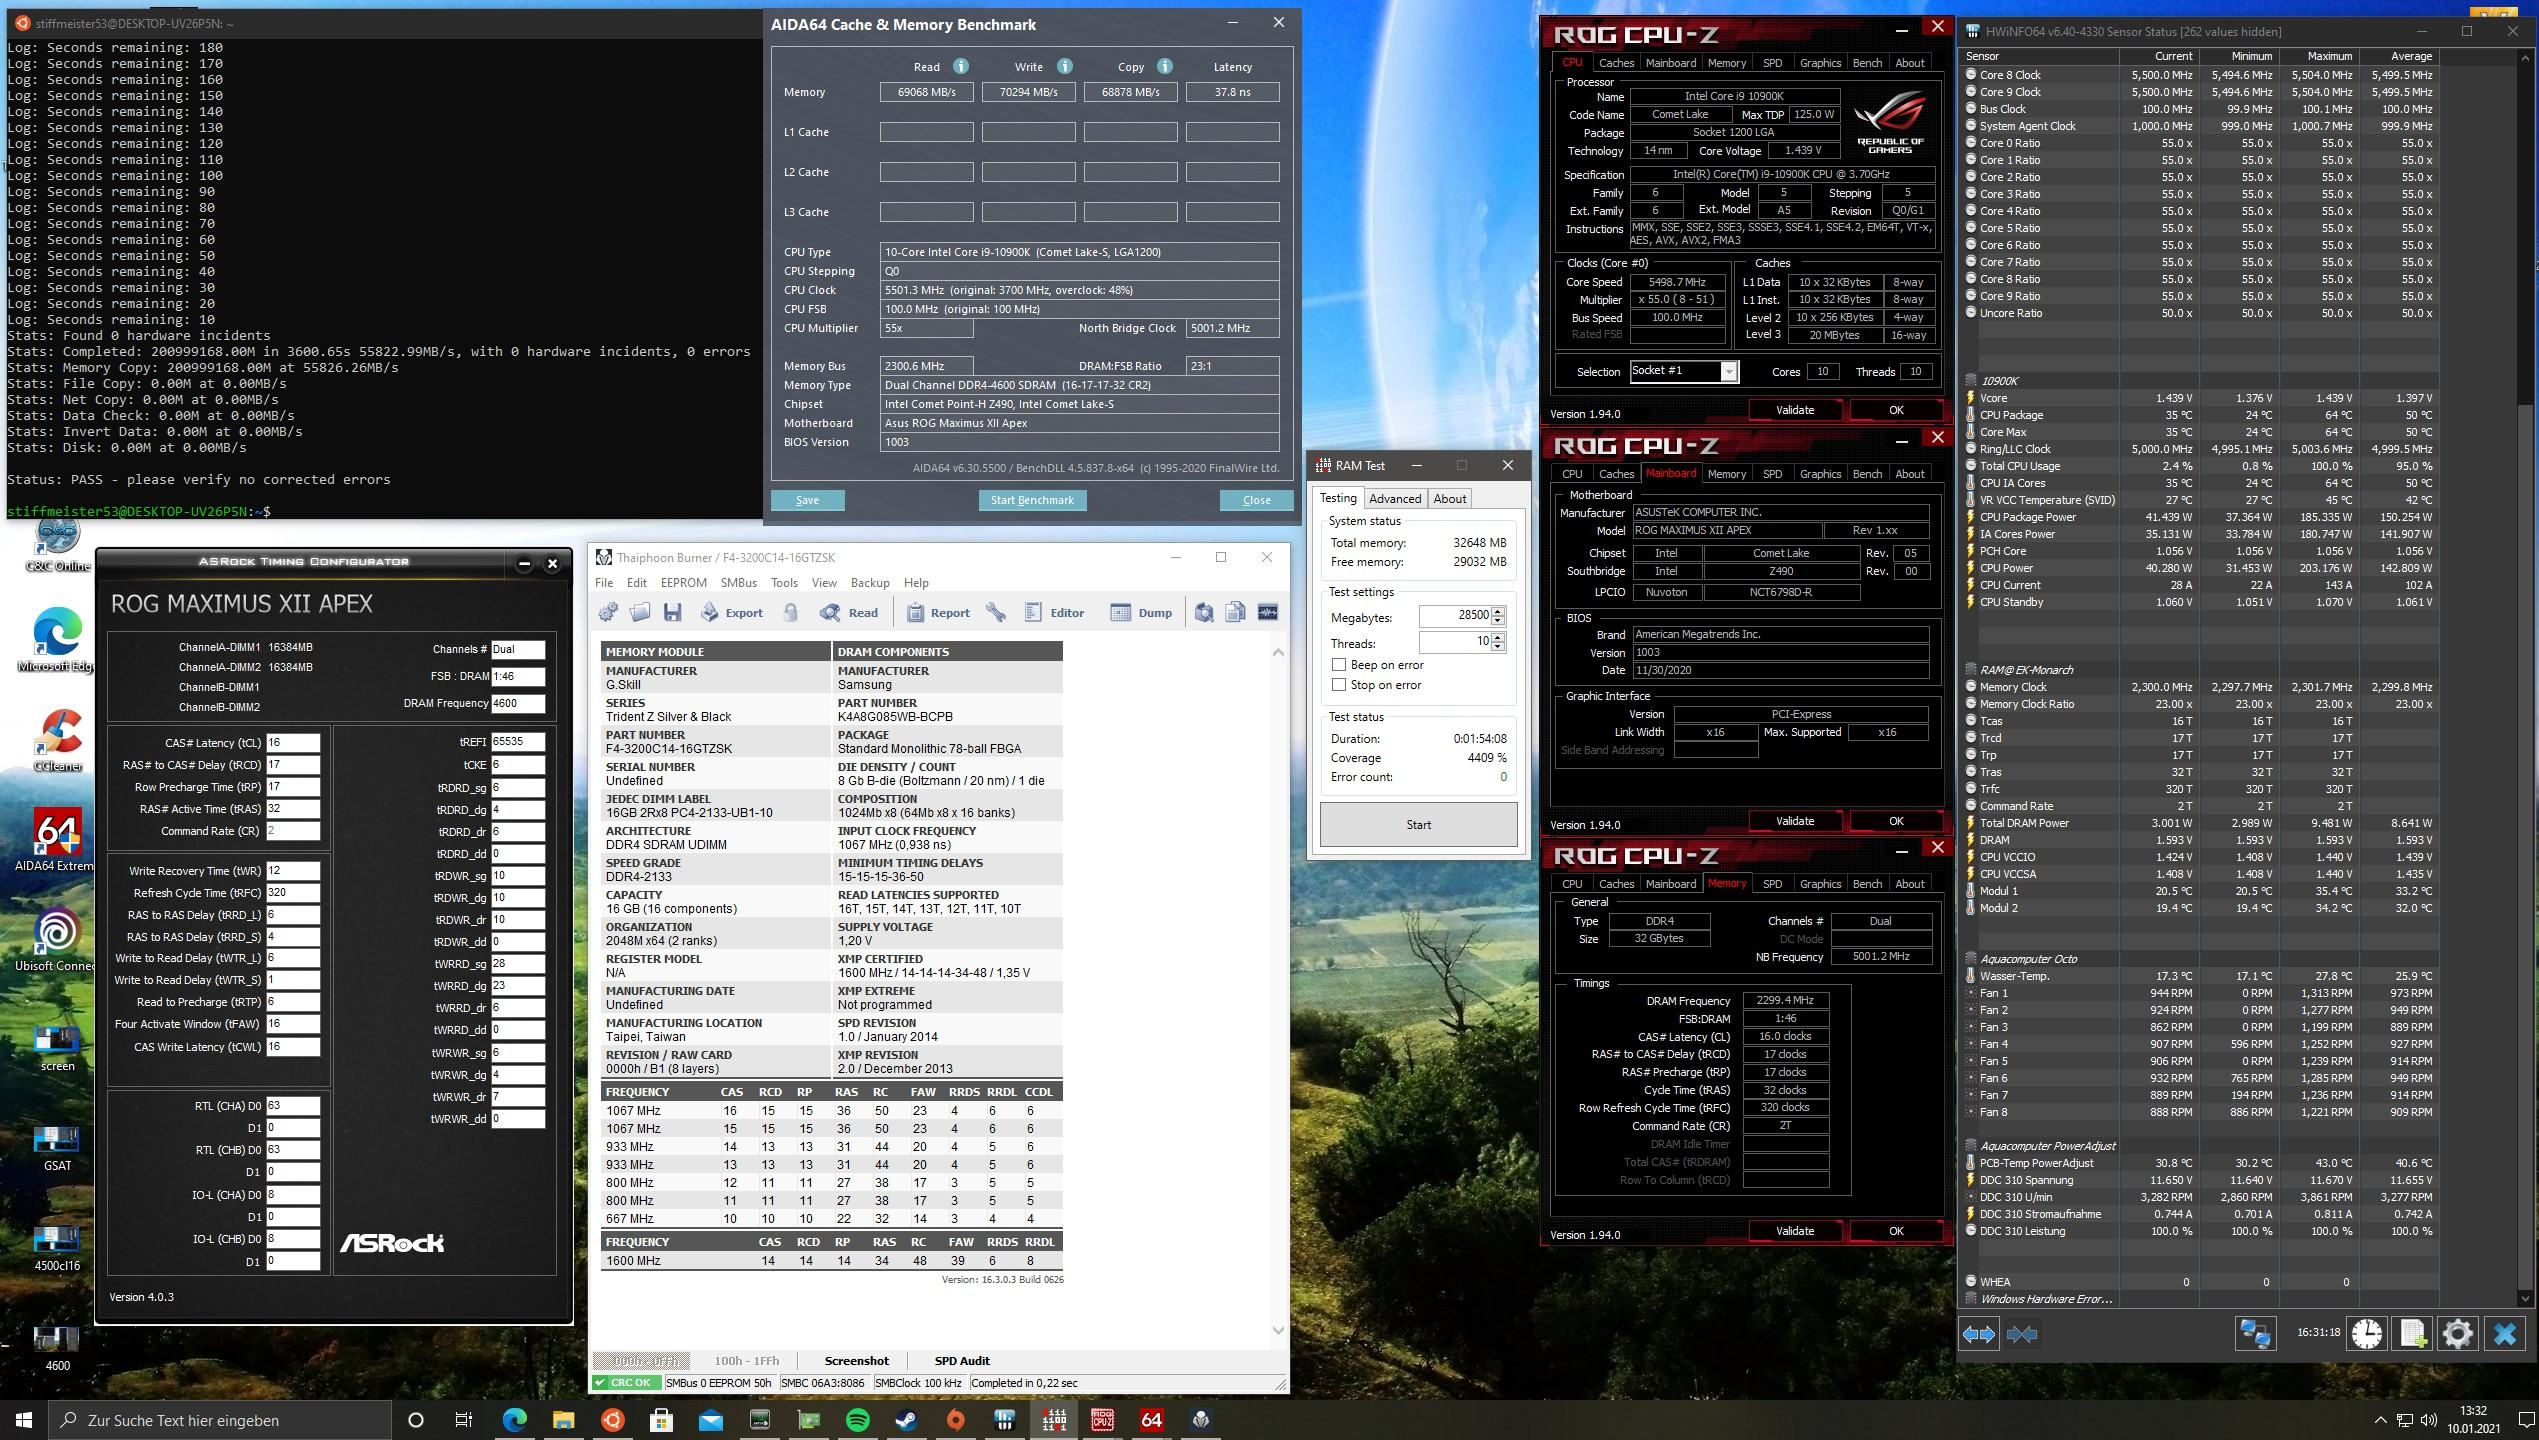Switch to the Advanced tab in RAM Test
The width and height of the screenshot is (2539, 1440).
coord(1394,499)
